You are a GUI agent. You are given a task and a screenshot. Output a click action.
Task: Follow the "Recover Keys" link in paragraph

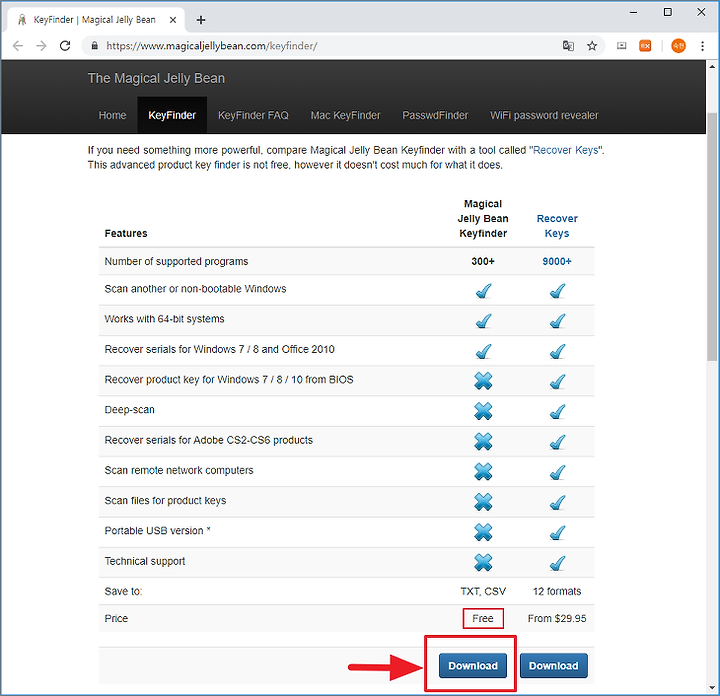pyautogui.click(x=565, y=150)
